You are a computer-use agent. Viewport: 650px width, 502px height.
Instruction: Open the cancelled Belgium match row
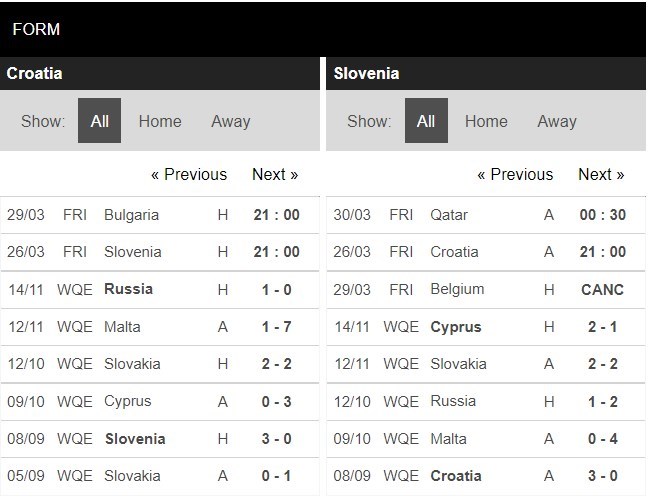click(x=486, y=289)
